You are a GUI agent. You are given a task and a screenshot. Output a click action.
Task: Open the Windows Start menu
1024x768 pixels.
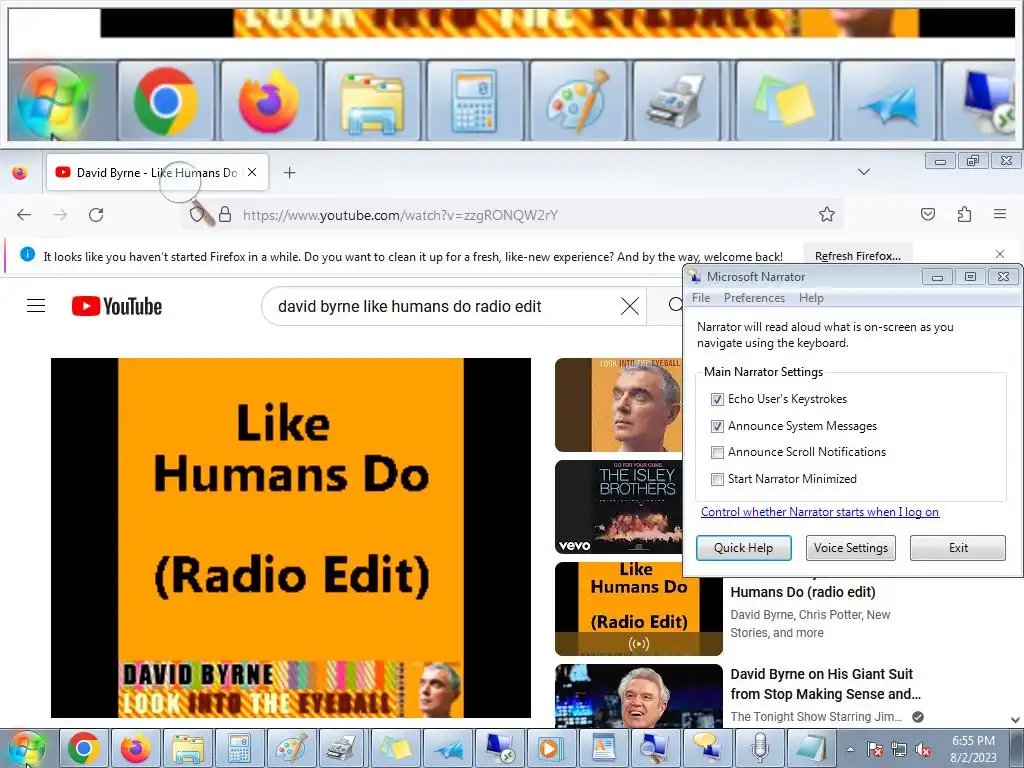[27, 748]
